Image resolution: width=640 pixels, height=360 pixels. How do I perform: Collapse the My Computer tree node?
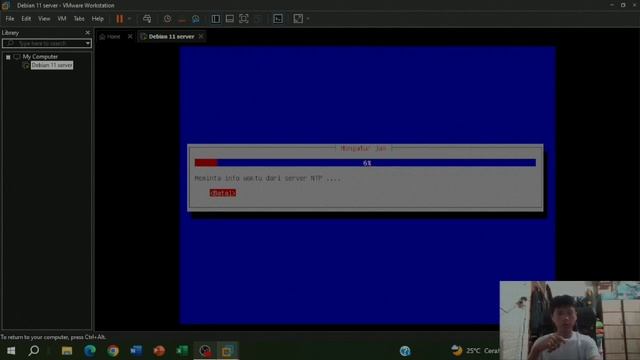tap(8, 57)
